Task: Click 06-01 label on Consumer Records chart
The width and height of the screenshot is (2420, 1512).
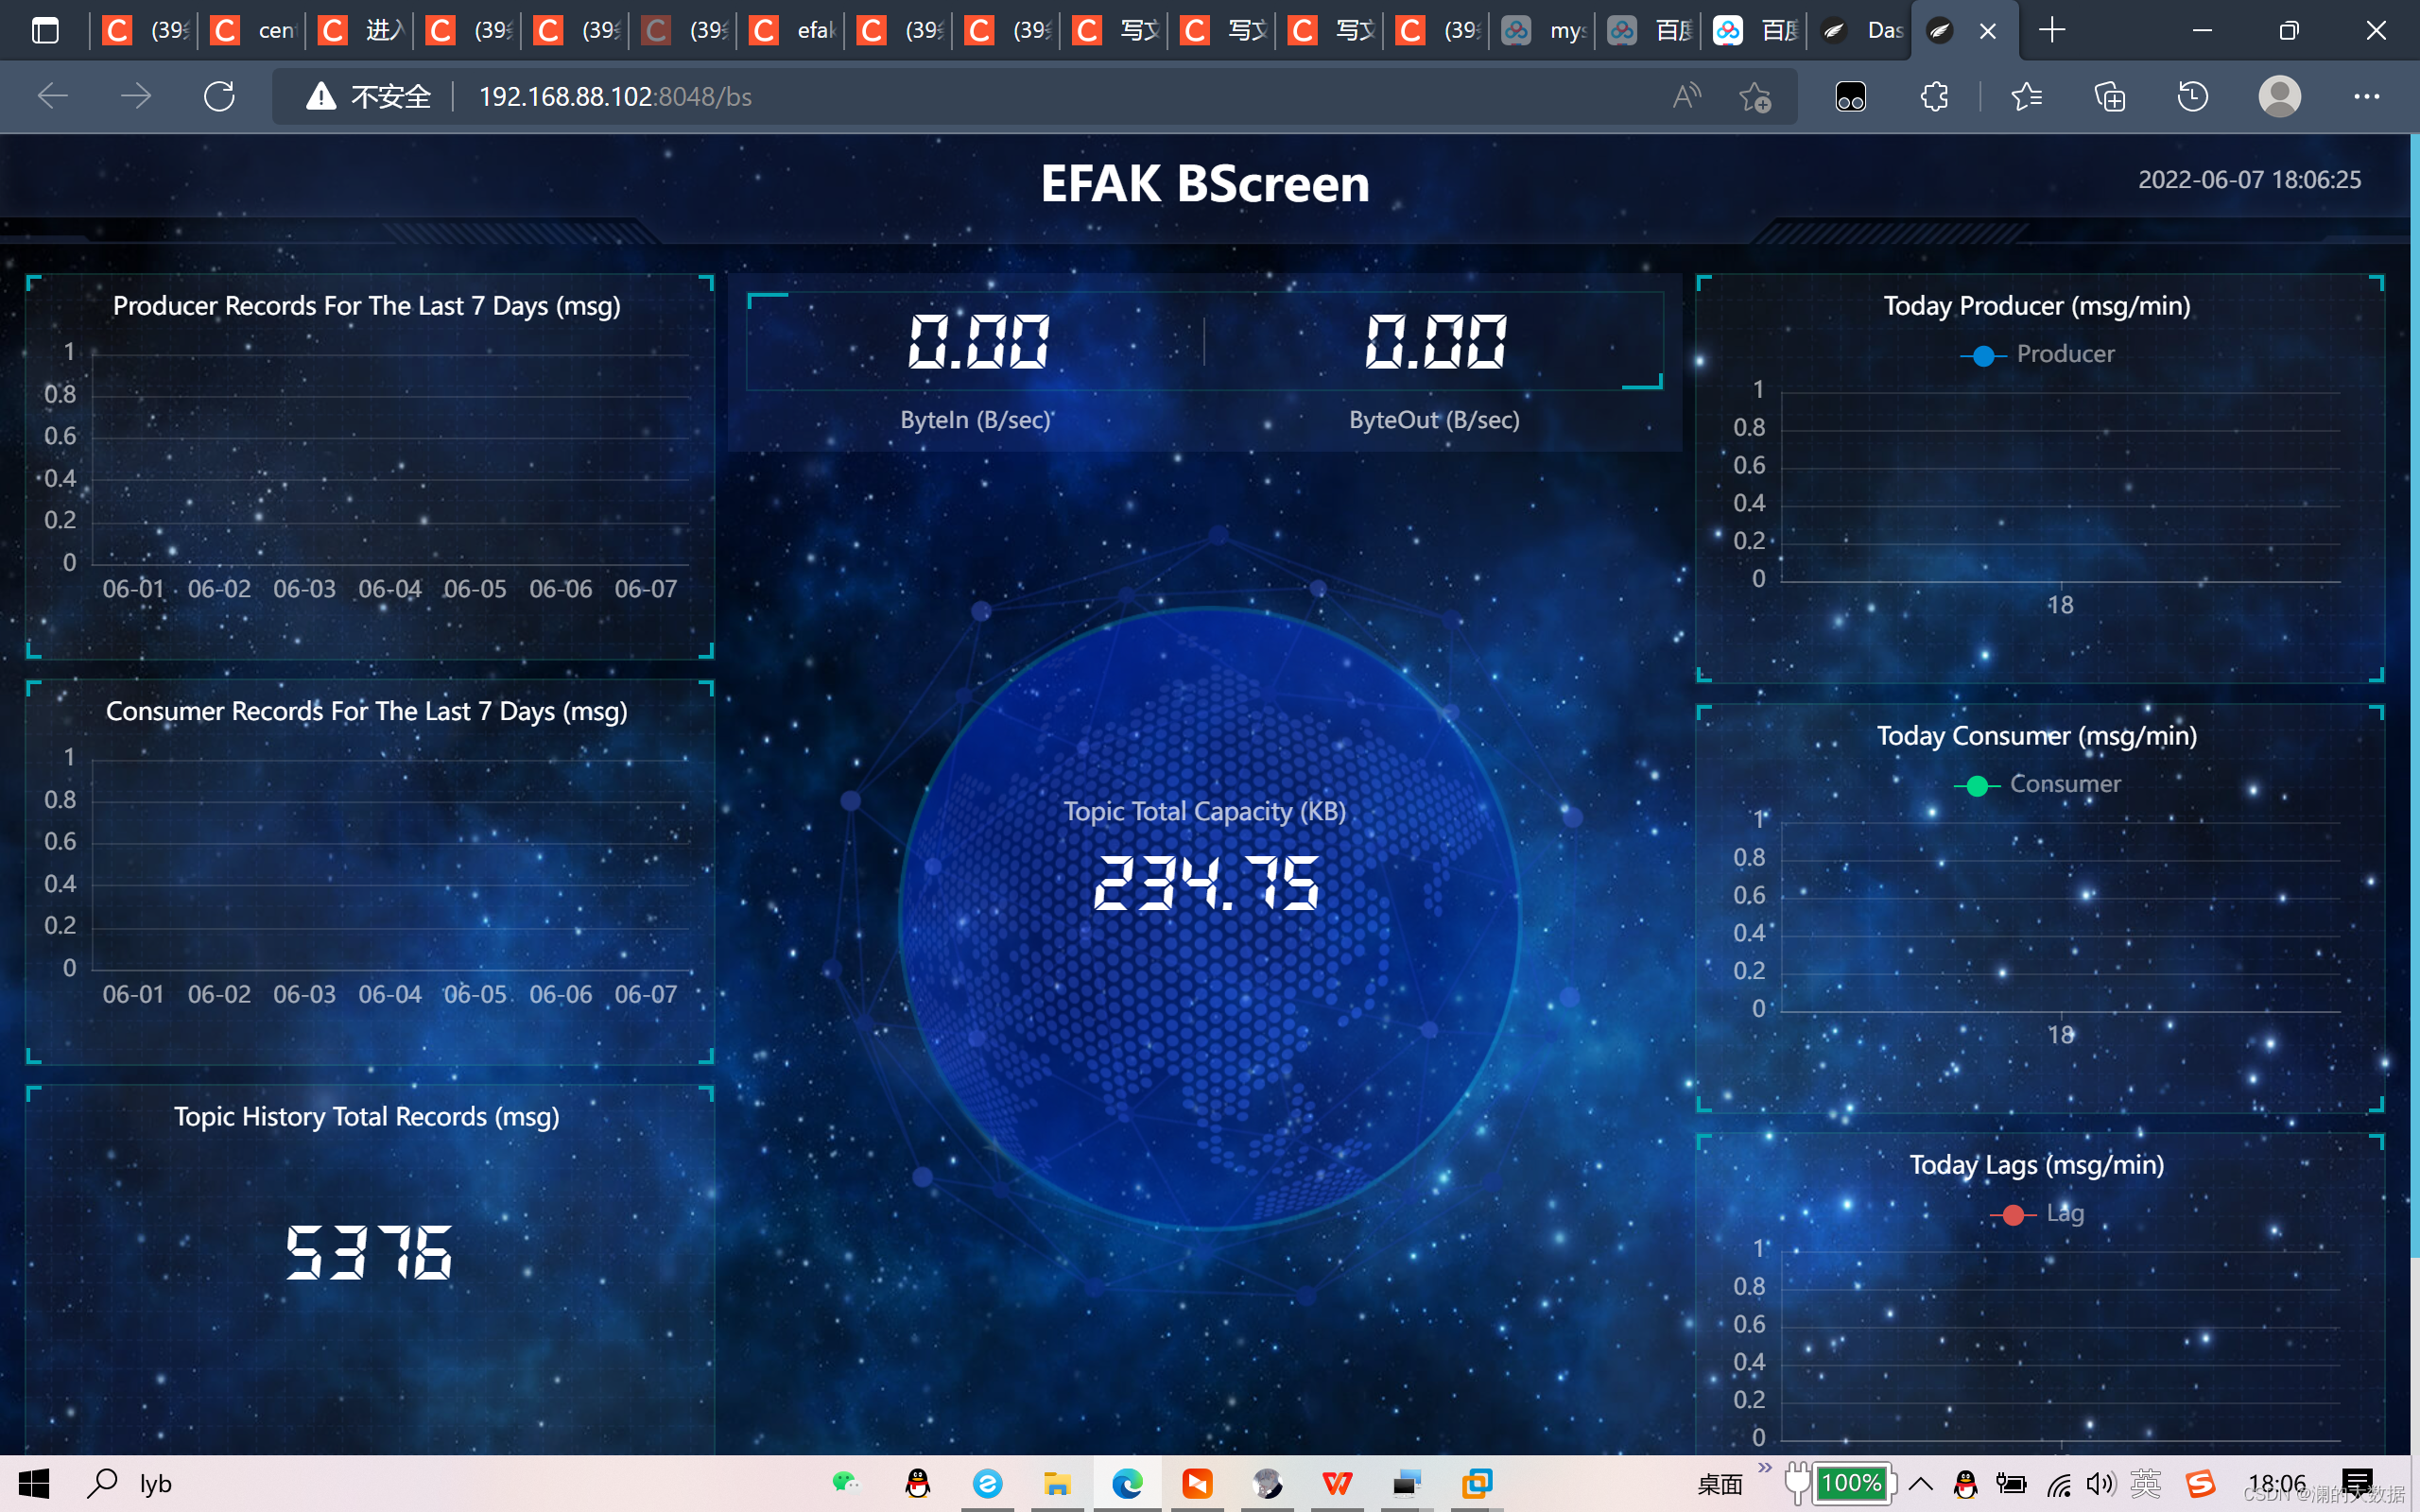Action: tap(133, 995)
